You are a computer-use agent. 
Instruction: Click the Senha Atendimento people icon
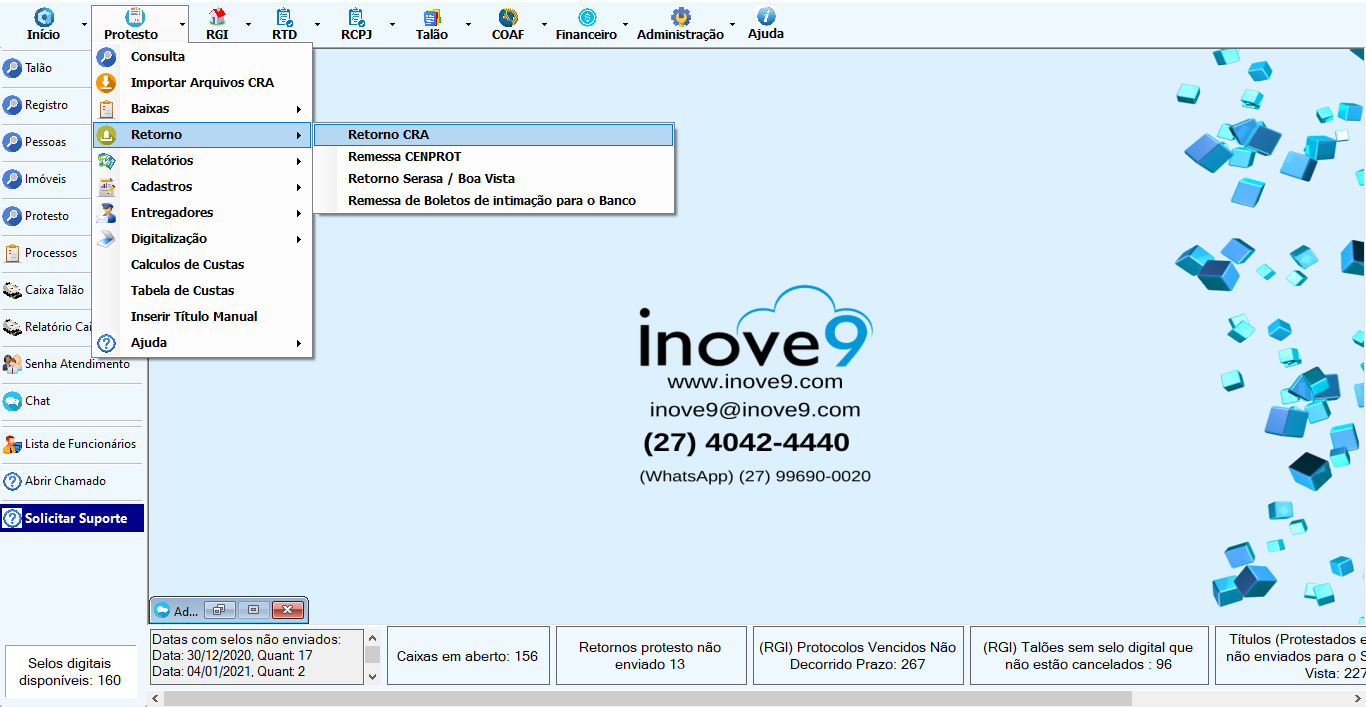12,364
